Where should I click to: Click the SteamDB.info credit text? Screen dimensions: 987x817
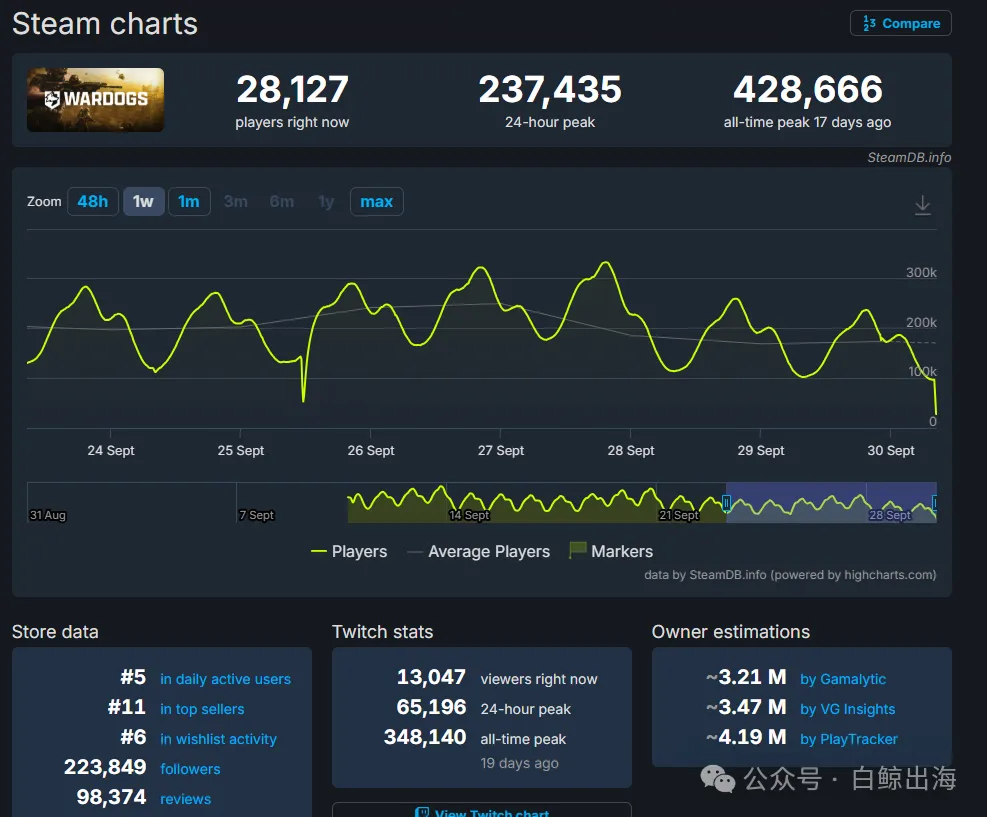[909, 157]
